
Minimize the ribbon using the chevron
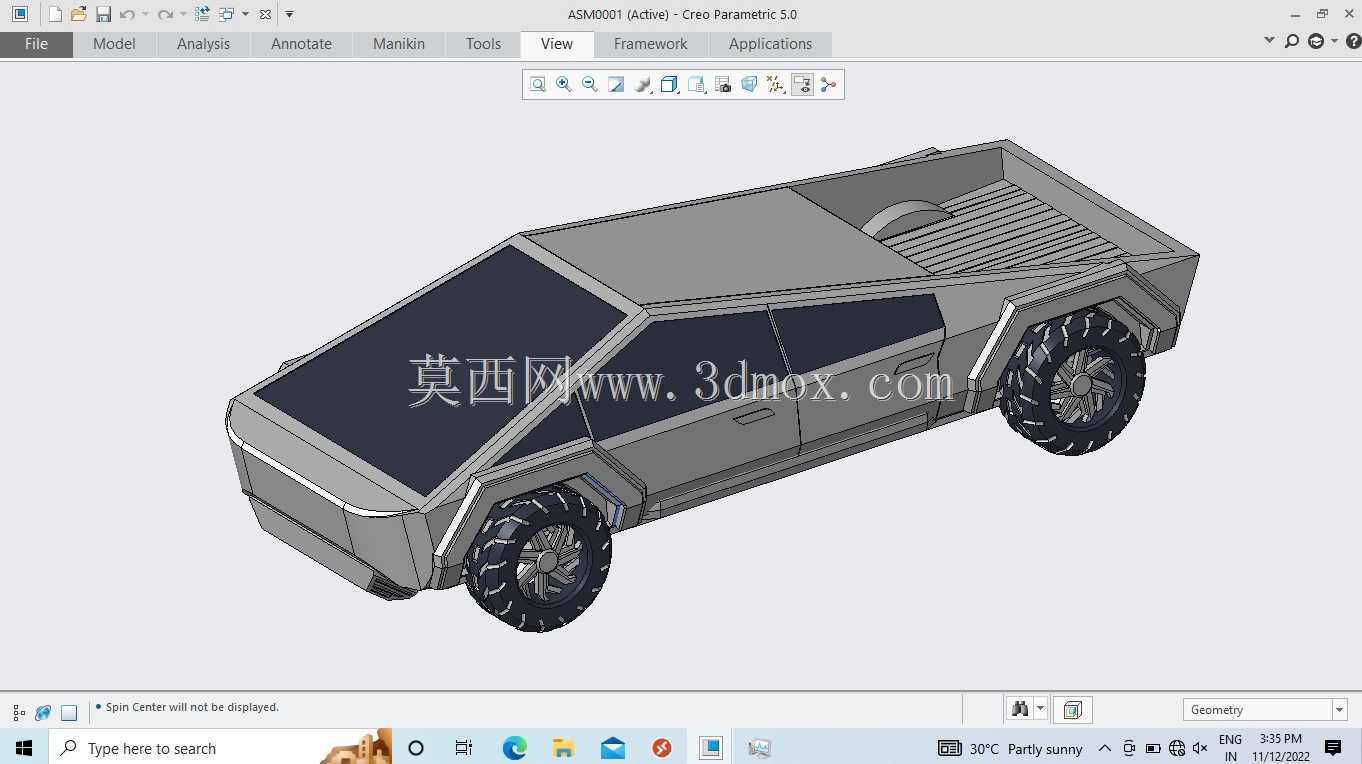1269,41
